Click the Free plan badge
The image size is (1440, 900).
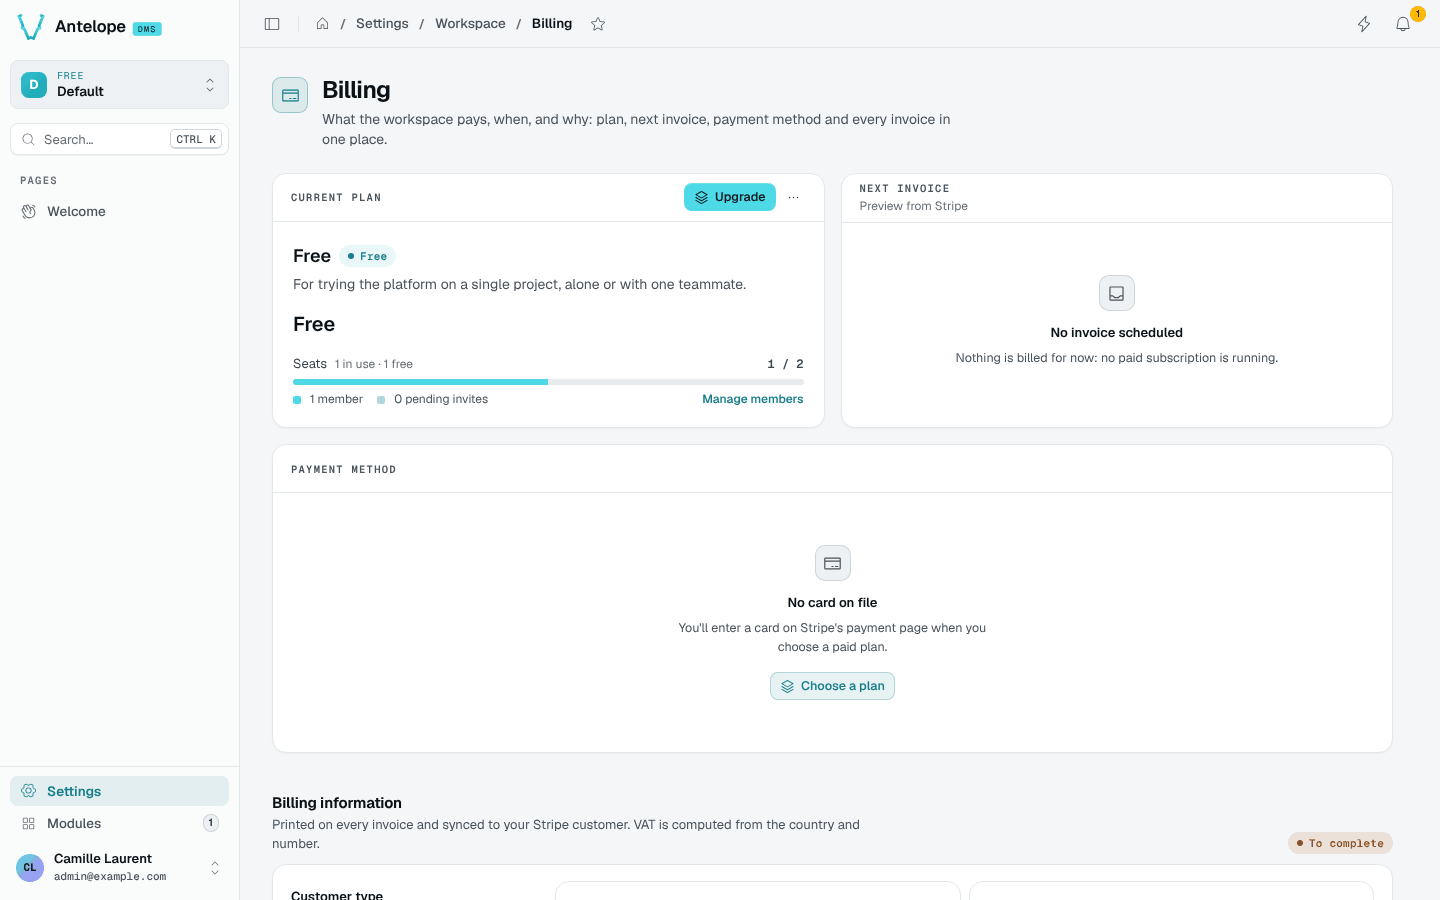coord(367,256)
